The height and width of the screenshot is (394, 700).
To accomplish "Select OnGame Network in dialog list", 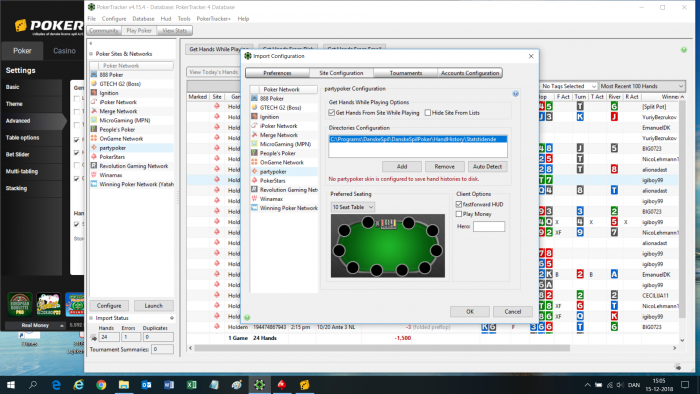I will click(x=281, y=162).
